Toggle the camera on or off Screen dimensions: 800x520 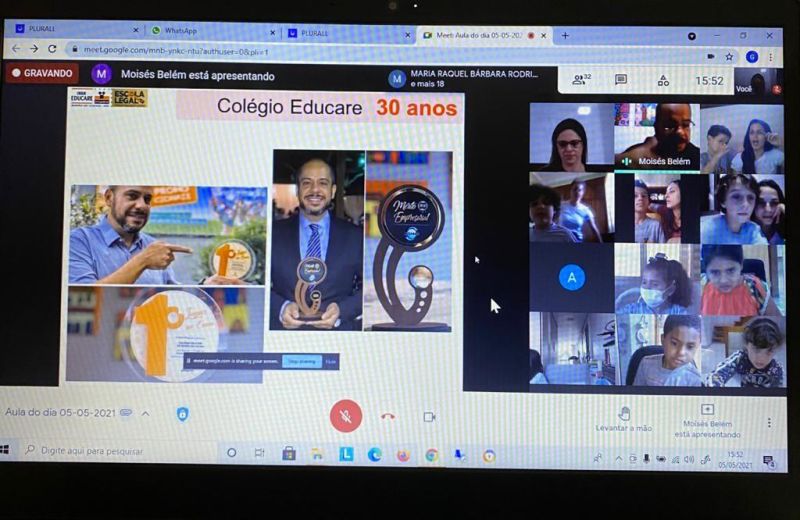click(x=429, y=417)
